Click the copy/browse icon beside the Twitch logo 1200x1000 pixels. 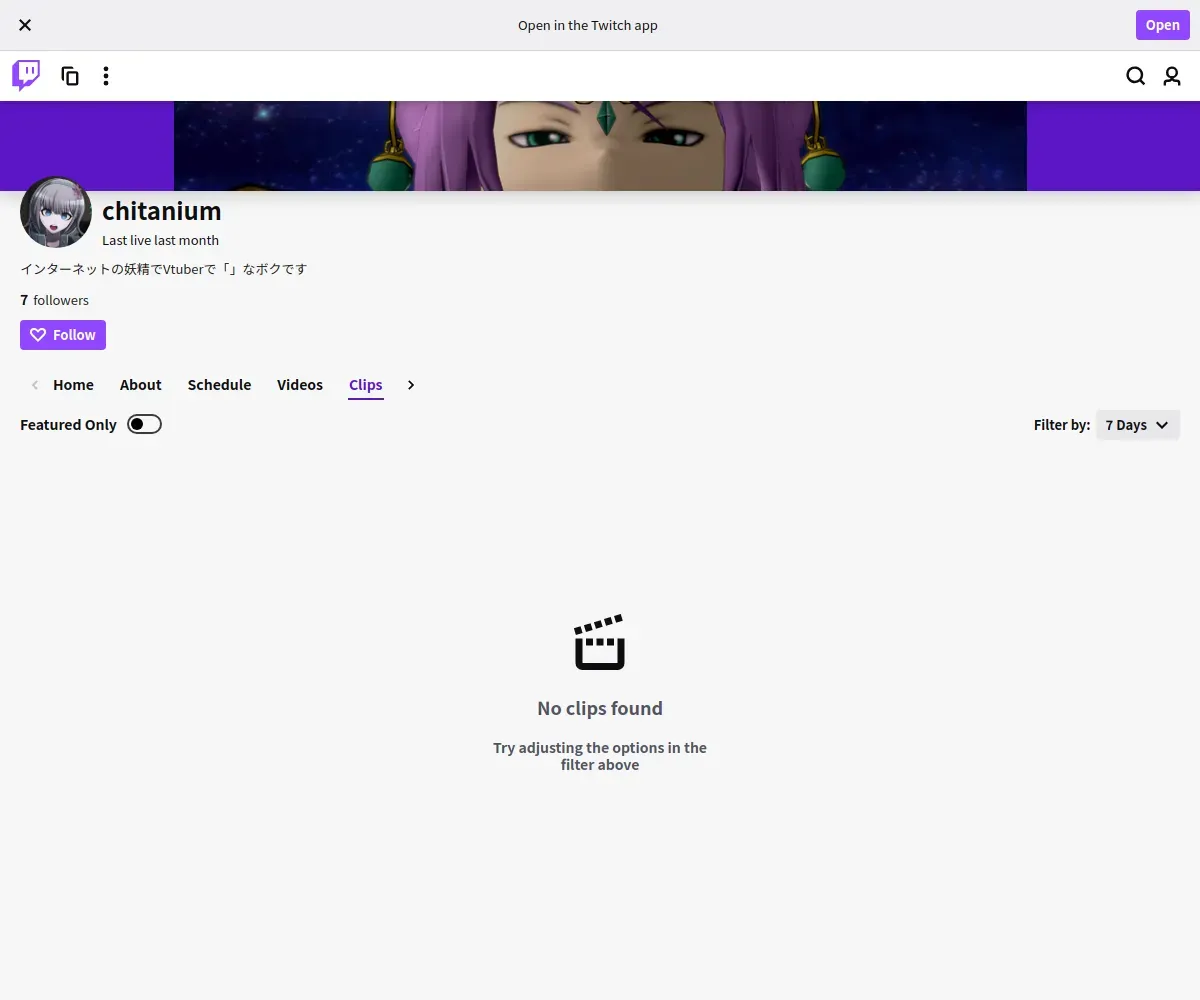[70, 76]
